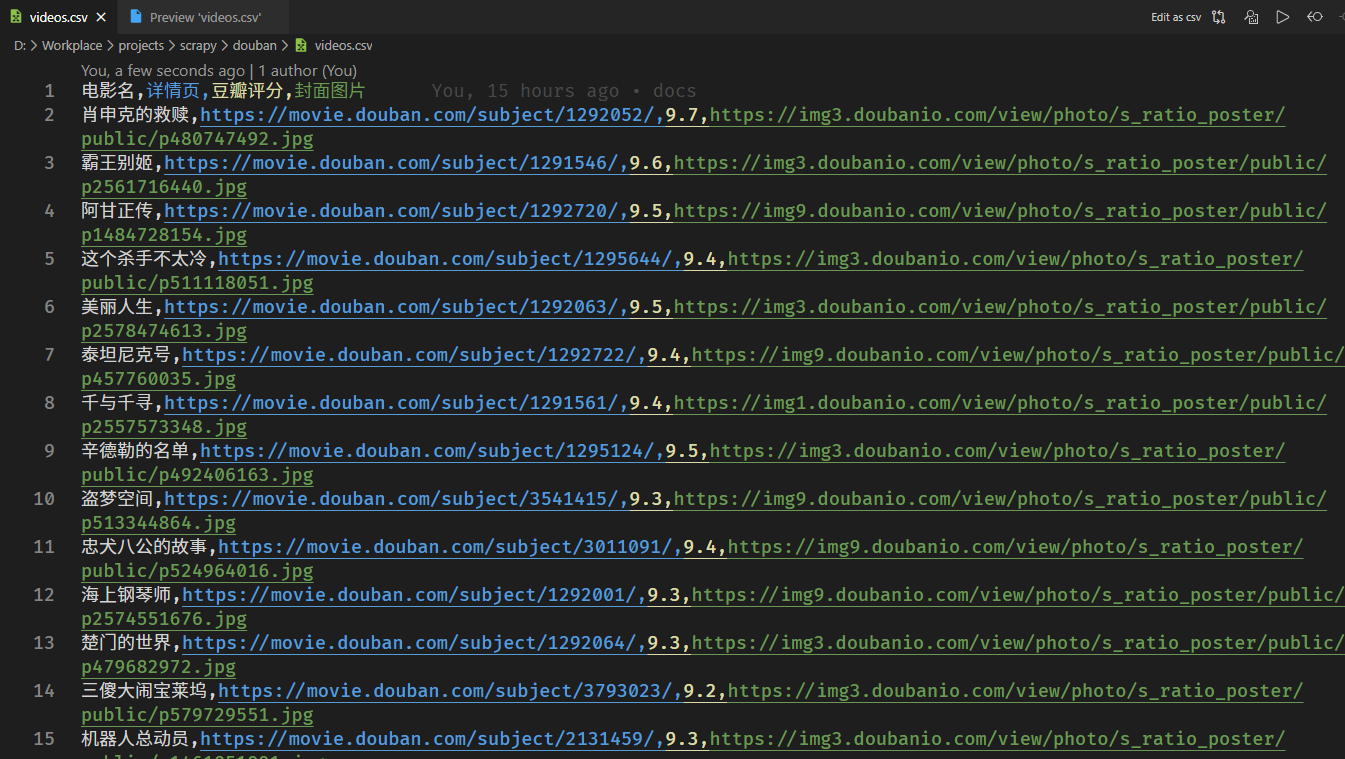Click image filename p480747492.jpg
1345x759 pixels.
235,139
